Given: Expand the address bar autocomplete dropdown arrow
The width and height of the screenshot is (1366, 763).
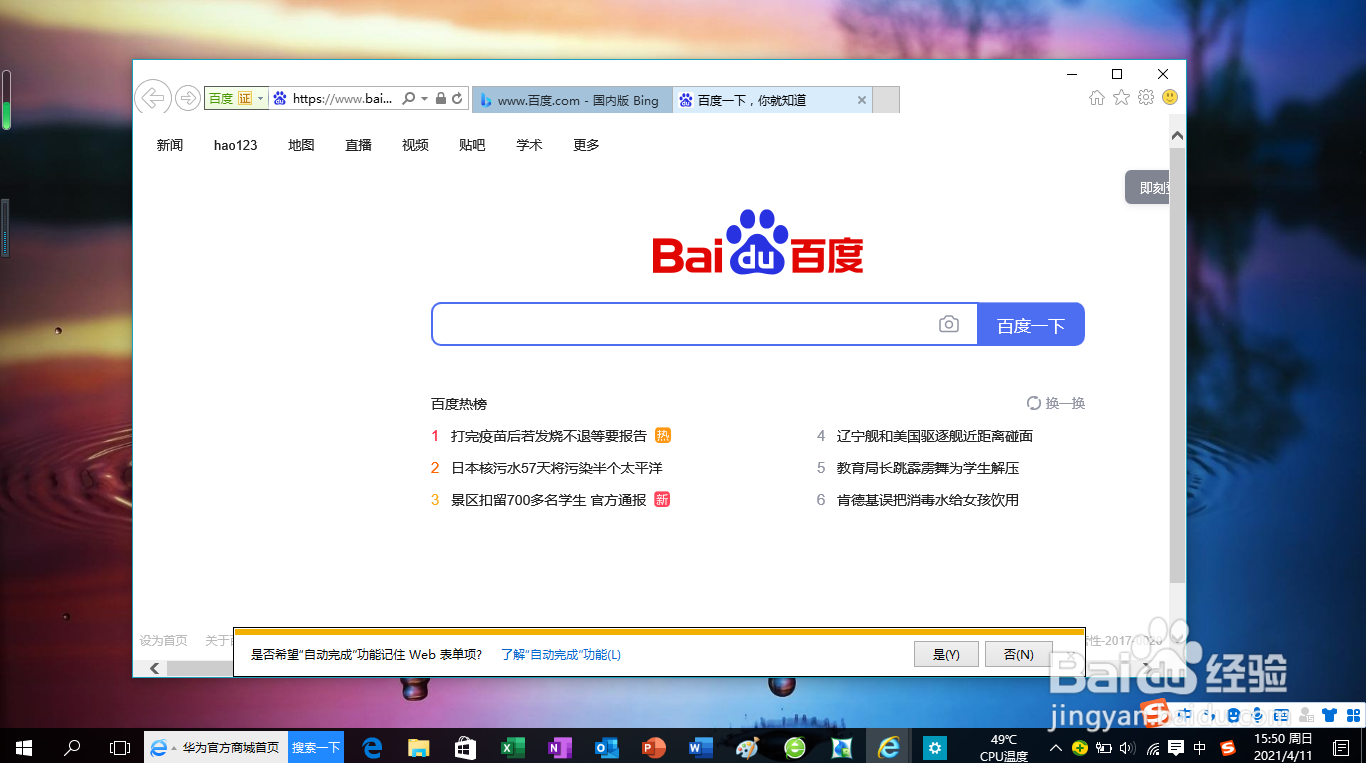Looking at the screenshot, I should click(425, 99).
